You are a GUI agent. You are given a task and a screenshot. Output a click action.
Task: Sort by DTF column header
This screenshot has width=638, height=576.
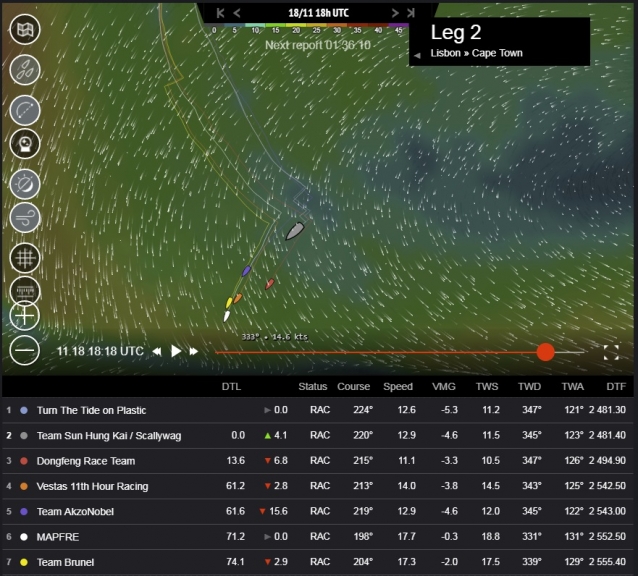tap(616, 386)
